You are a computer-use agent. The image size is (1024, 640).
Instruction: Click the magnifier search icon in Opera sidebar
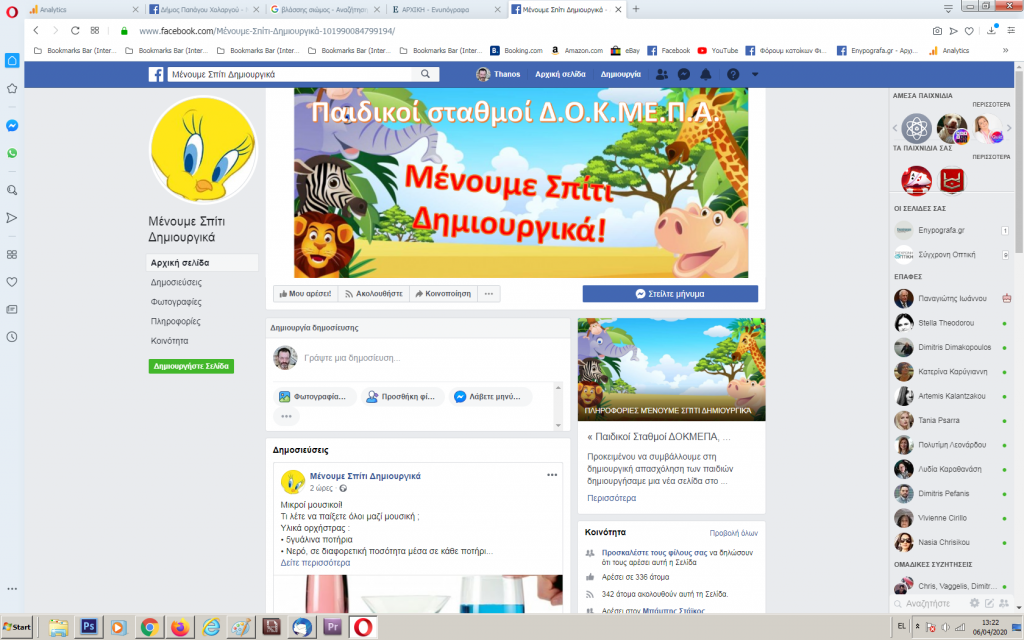[11, 188]
